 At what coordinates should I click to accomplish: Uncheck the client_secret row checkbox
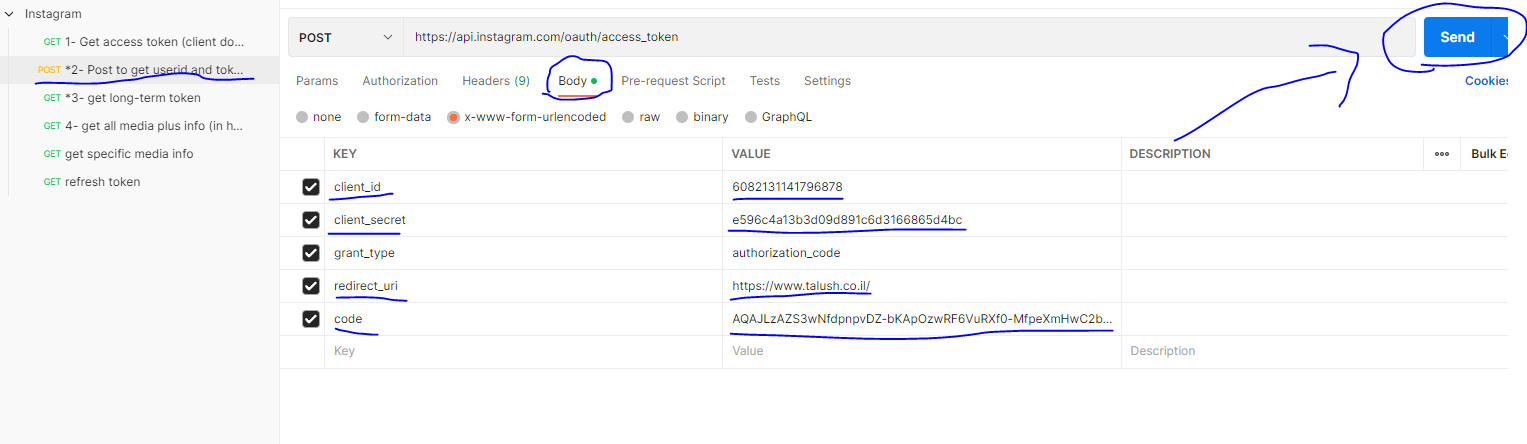(311, 220)
